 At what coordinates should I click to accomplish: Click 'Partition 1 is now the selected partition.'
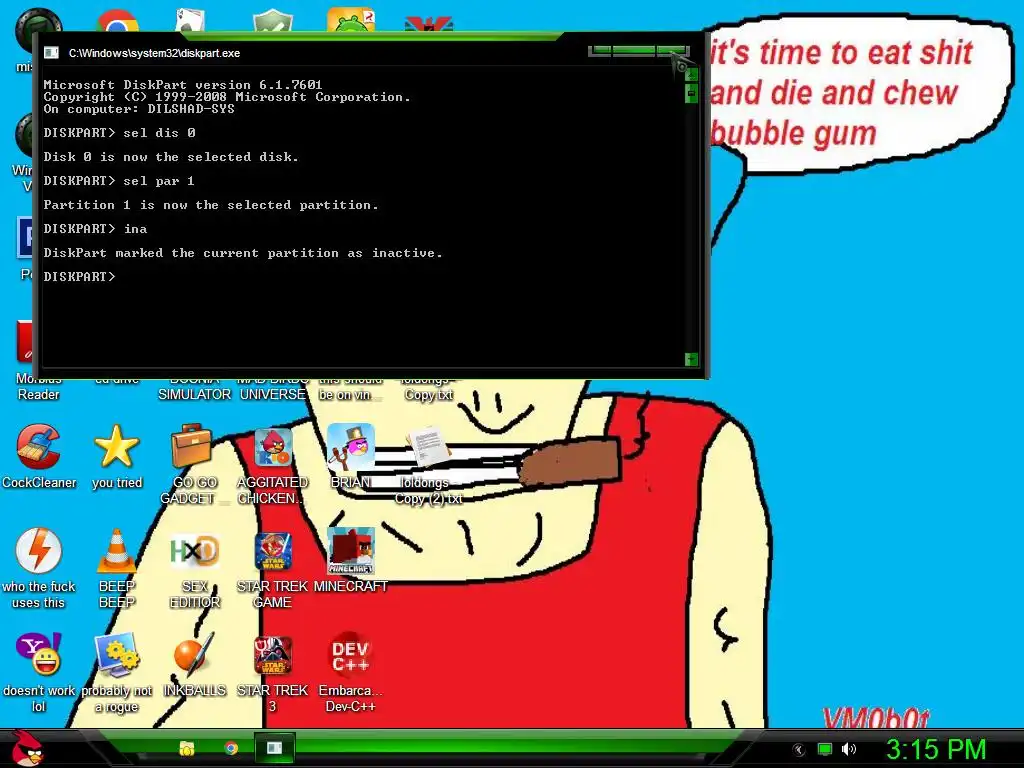click(211, 205)
